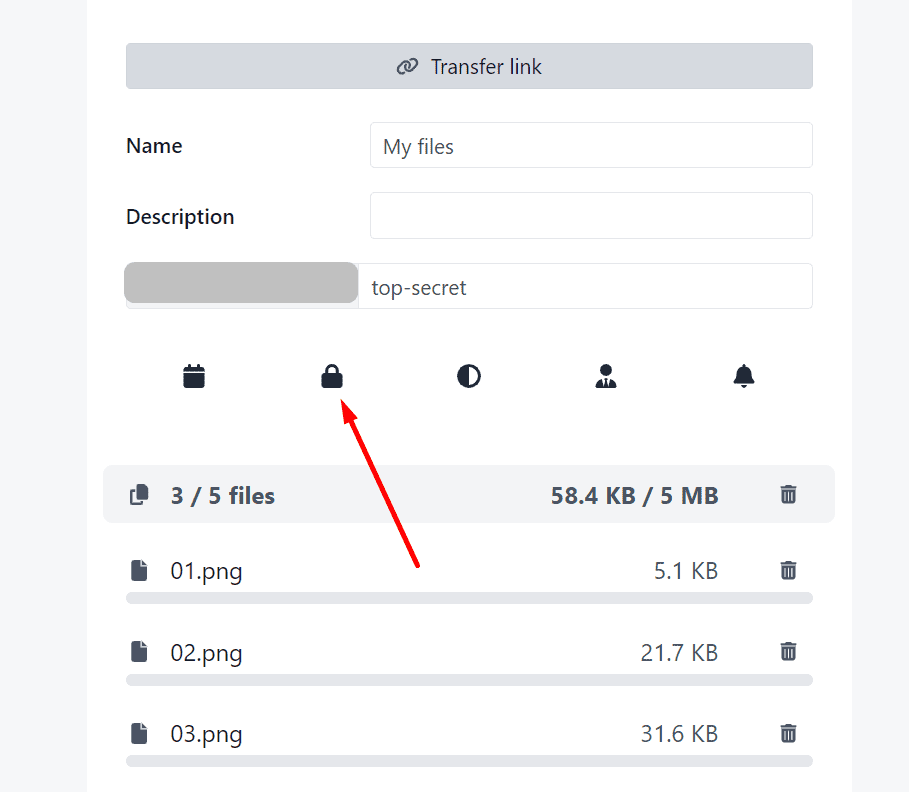Click the 3 / 5 files summary label

click(x=222, y=495)
